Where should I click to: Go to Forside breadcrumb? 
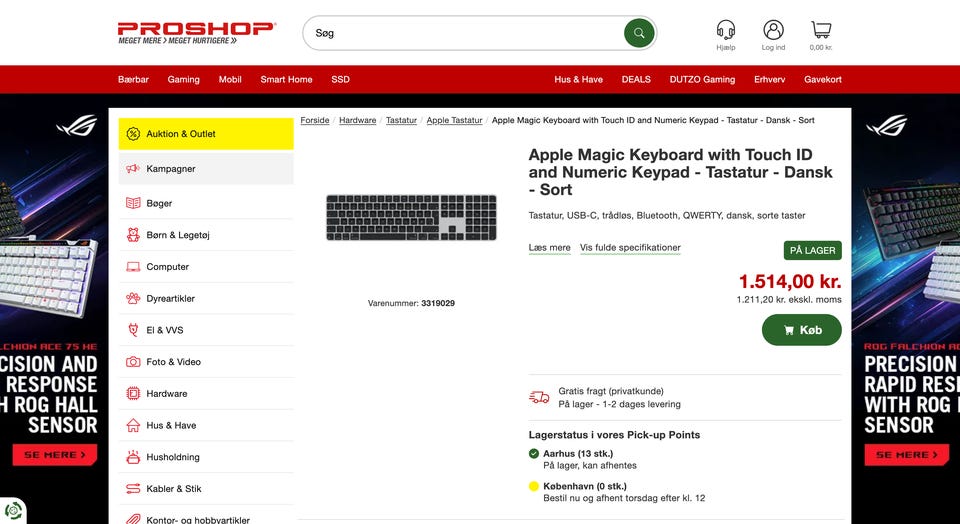pyautogui.click(x=315, y=120)
